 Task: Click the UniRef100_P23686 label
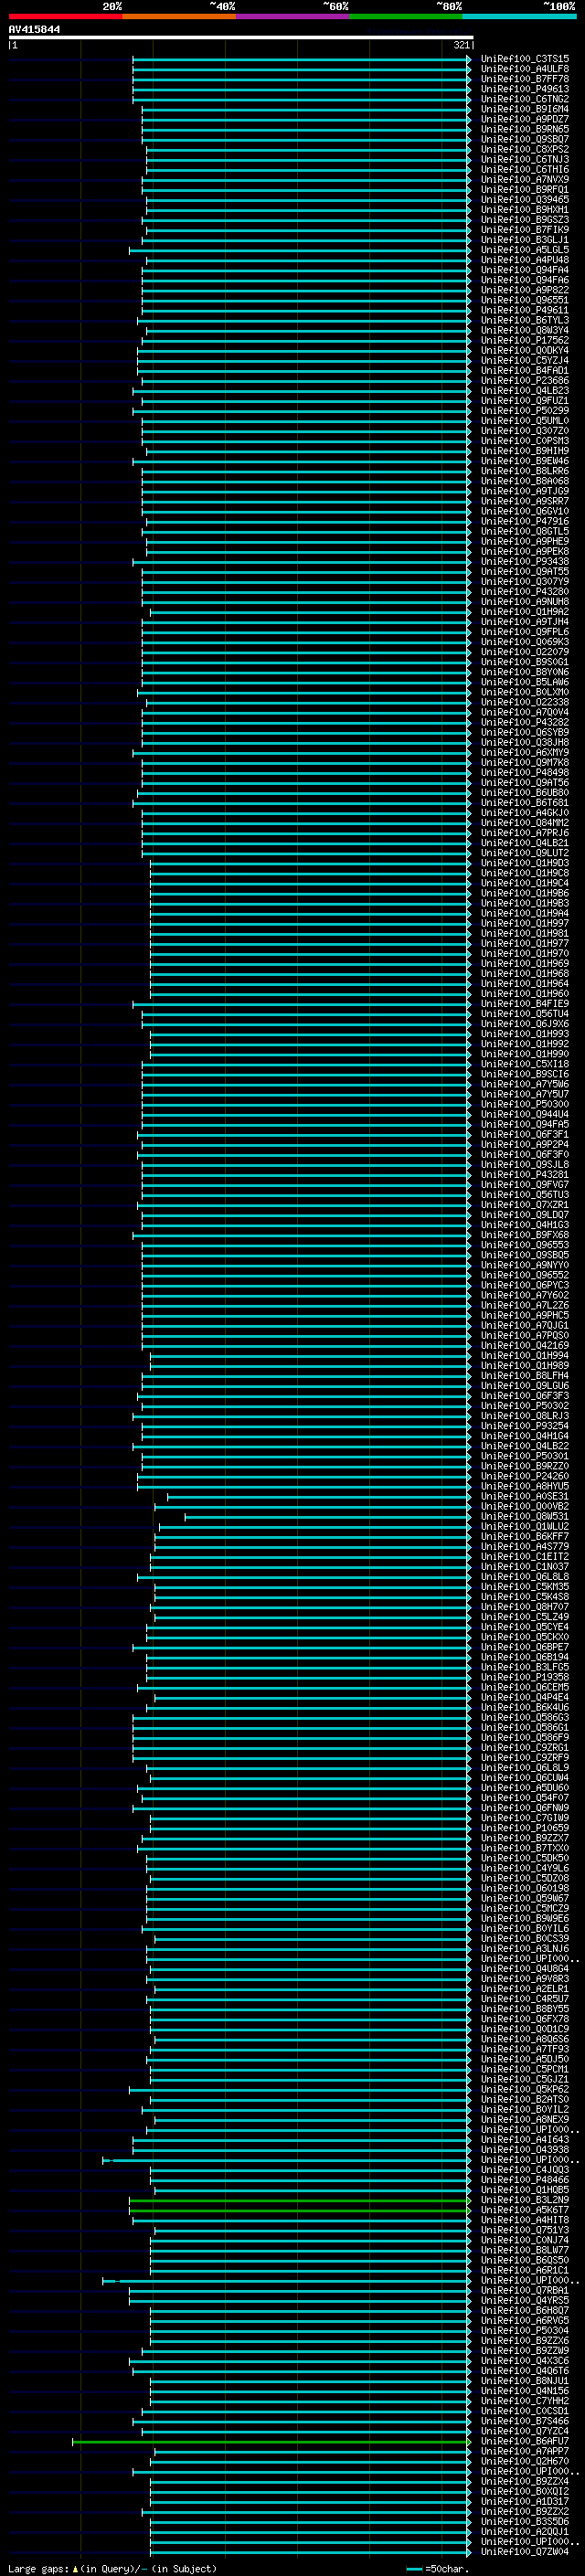click(525, 381)
